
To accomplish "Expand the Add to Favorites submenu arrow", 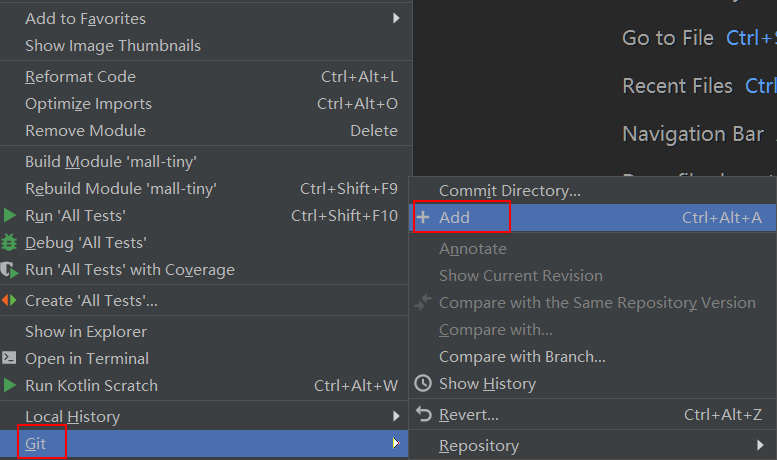I will [396, 18].
